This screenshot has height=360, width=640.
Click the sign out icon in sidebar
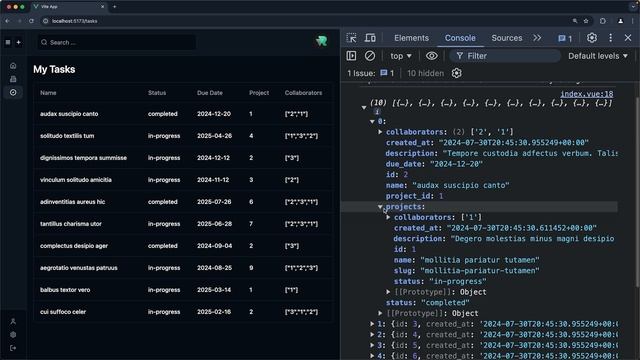coord(13,348)
